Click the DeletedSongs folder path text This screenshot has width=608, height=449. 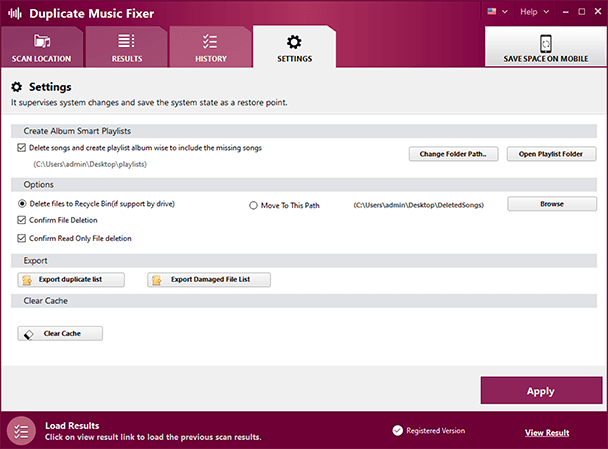[x=418, y=205]
